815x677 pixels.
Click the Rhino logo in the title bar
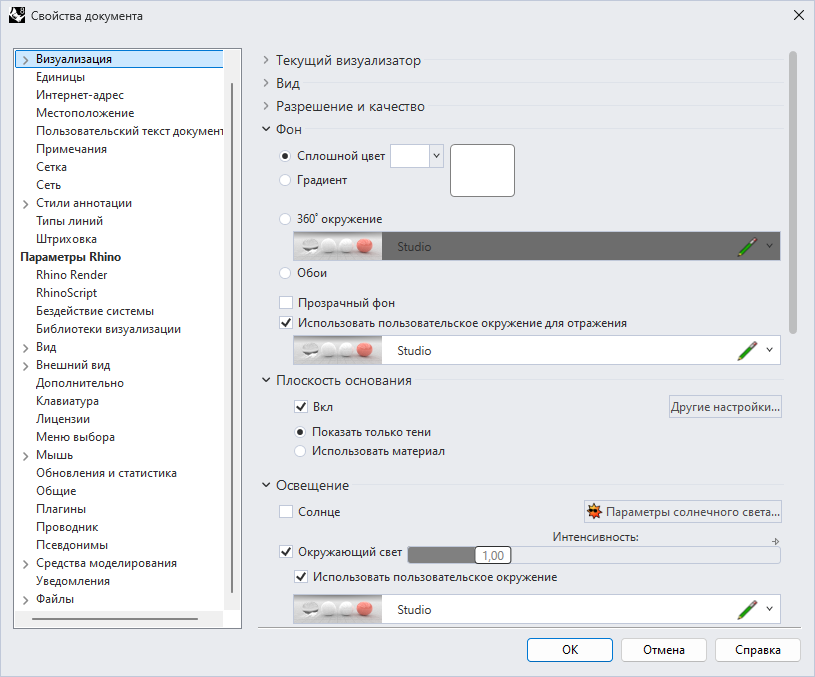click(17, 16)
